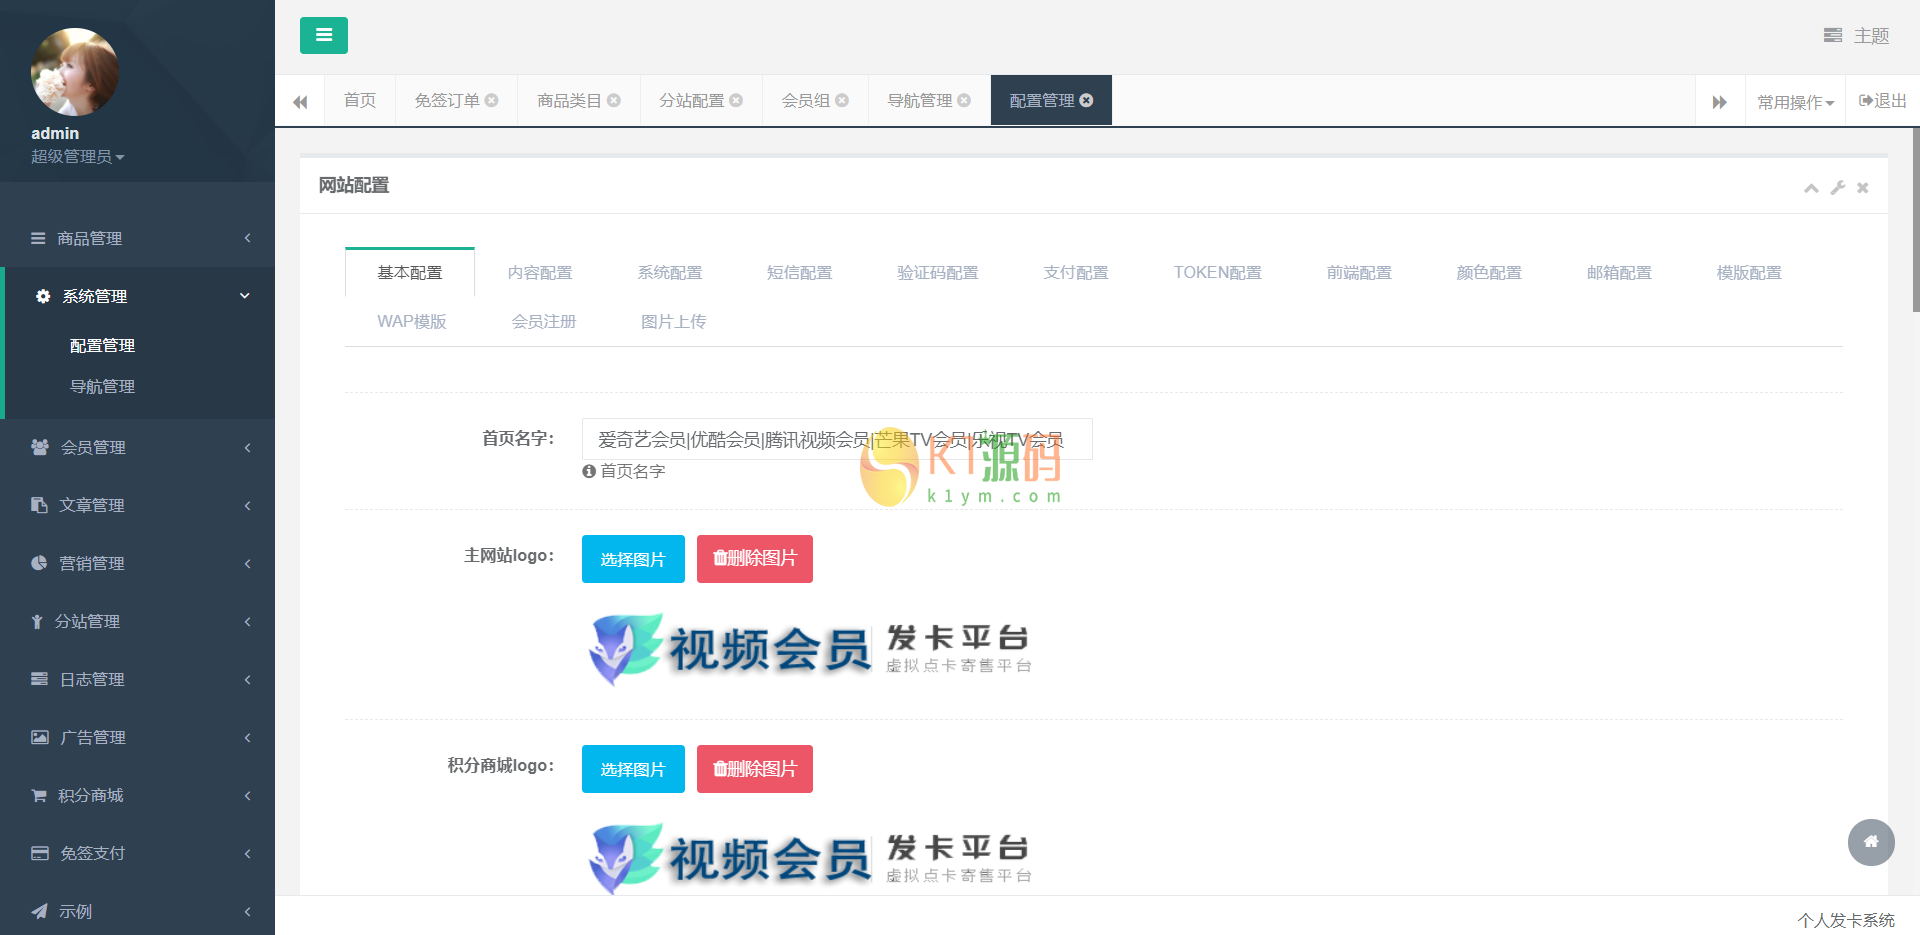Screen dimensions: 1920x935
Task: Click the round home floating button
Action: point(1871,842)
